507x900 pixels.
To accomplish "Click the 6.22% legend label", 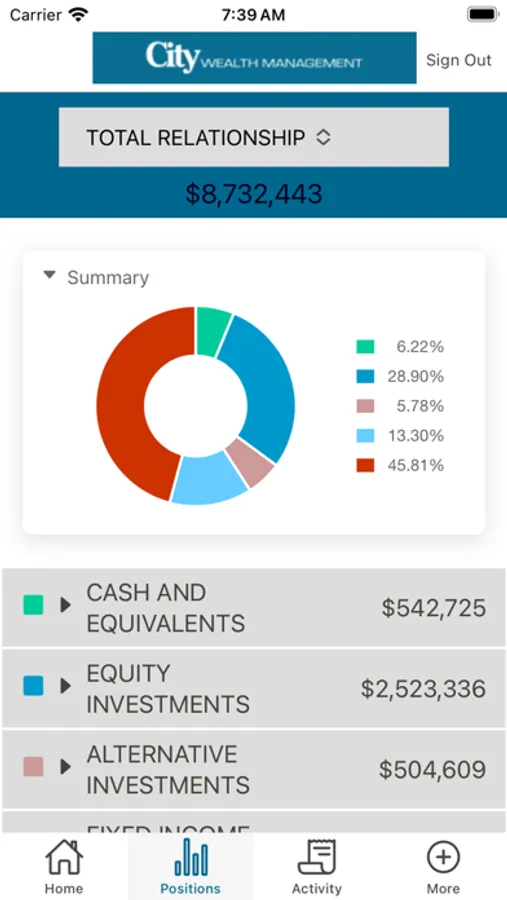I will pyautogui.click(x=420, y=347).
